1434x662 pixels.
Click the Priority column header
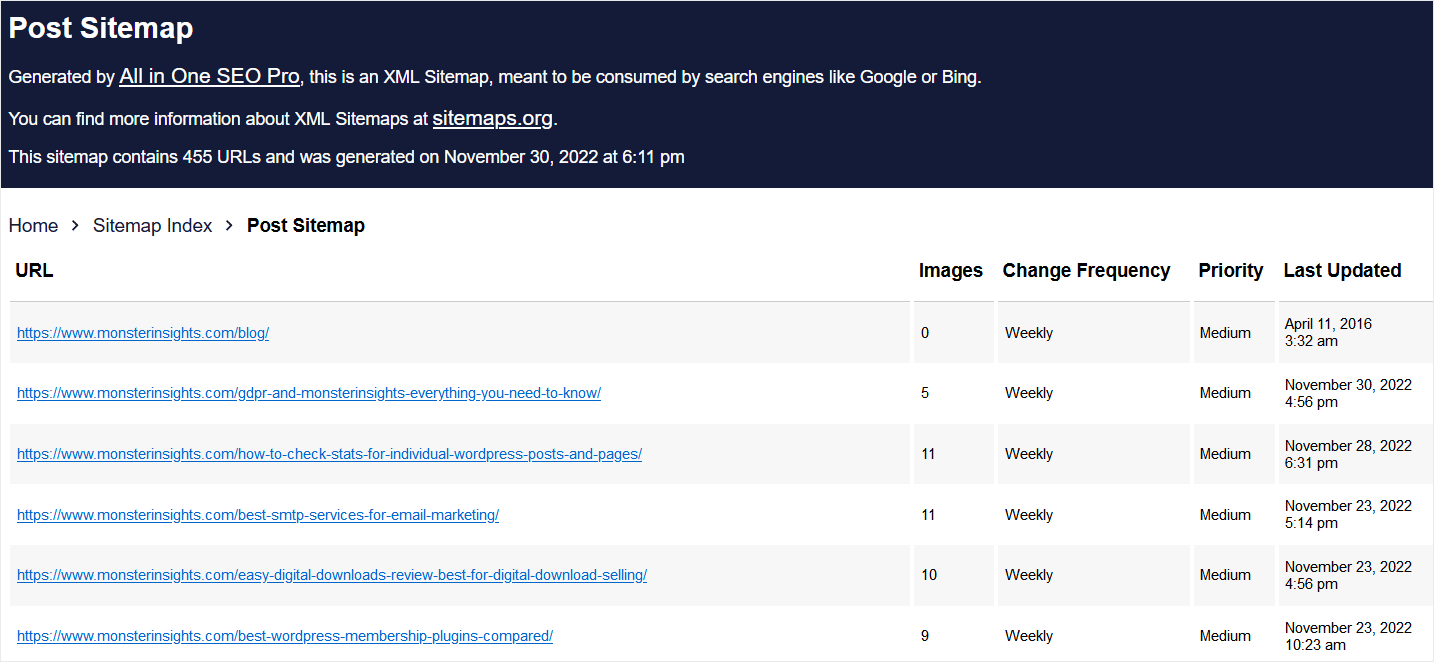click(1230, 270)
